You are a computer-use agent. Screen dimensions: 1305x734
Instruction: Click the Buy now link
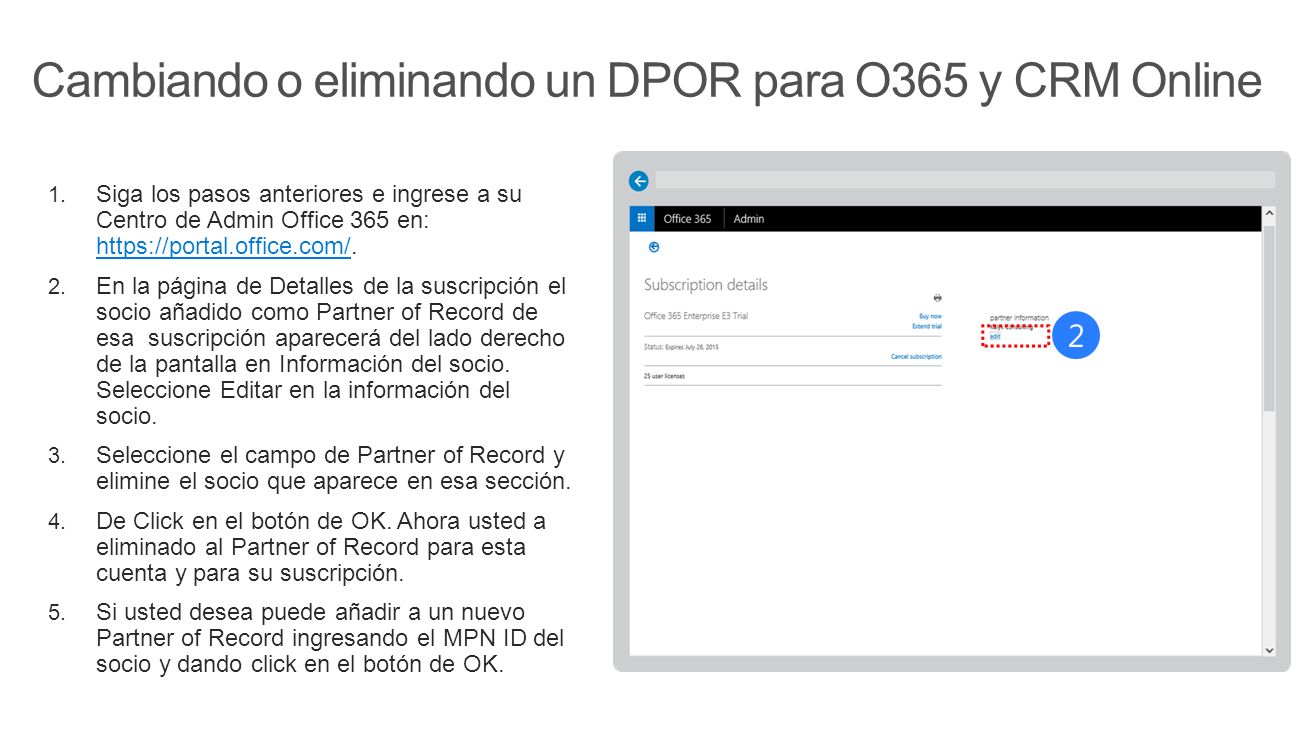(930, 316)
